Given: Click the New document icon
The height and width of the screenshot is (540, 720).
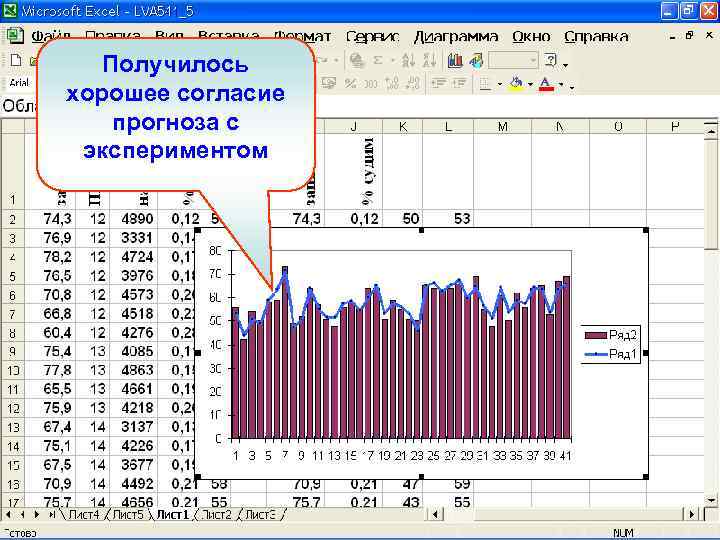Looking at the screenshot, I should click(16, 60).
